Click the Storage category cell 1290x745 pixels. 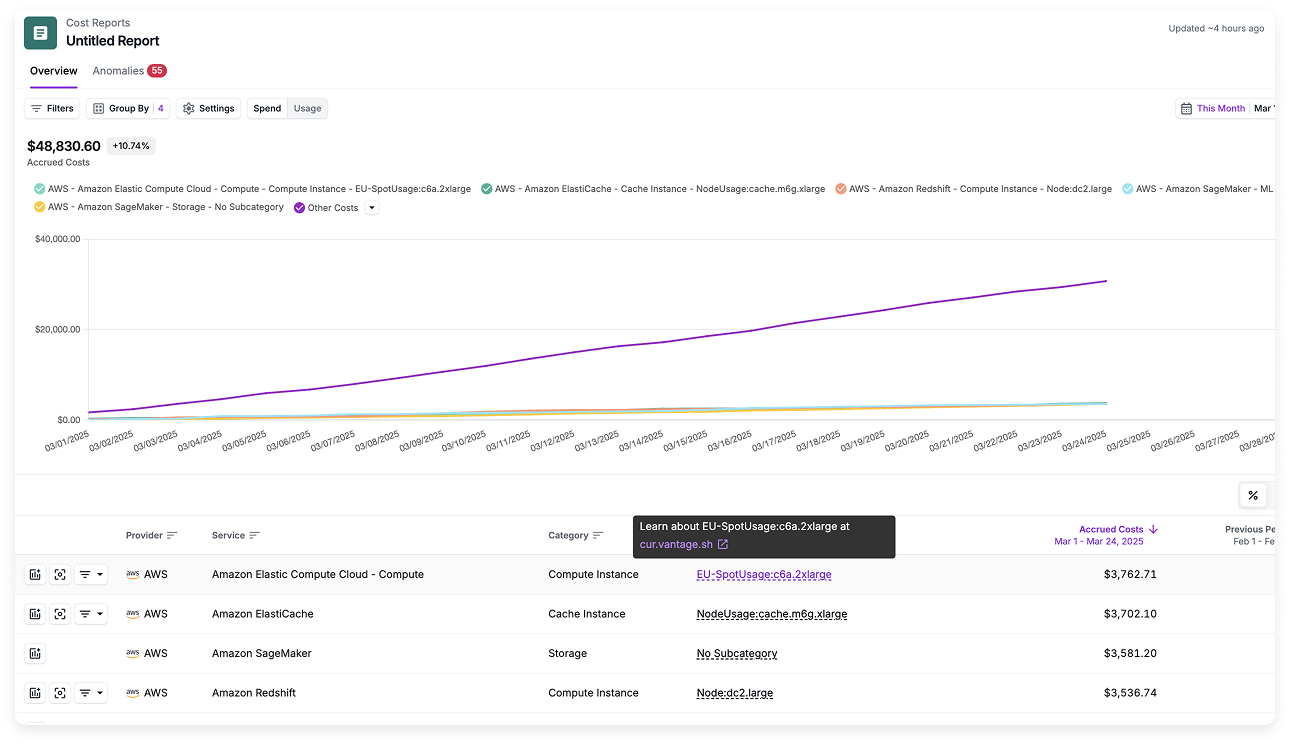(568, 653)
